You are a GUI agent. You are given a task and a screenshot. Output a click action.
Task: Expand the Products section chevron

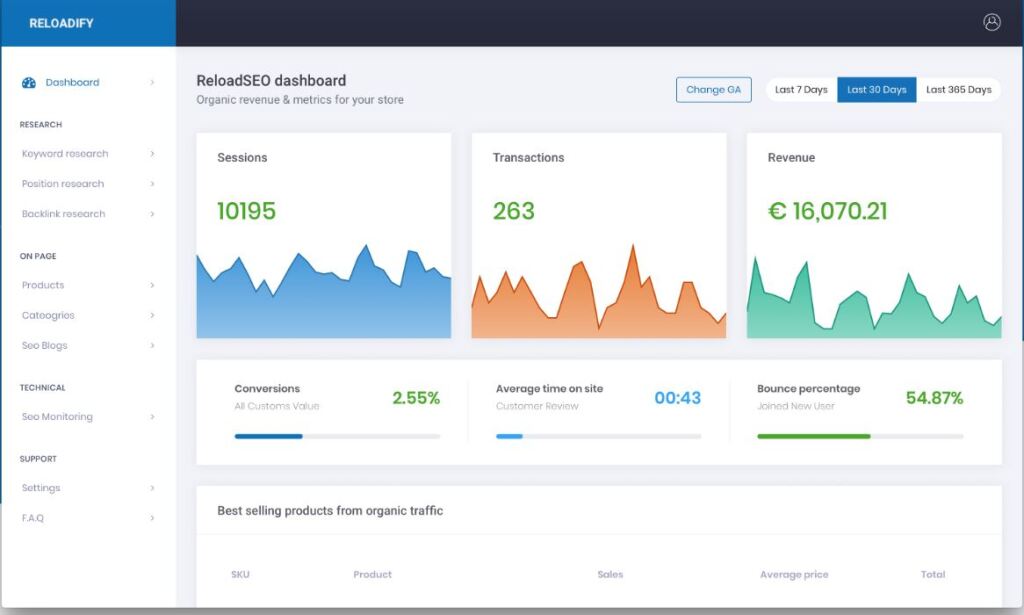[x=152, y=285]
